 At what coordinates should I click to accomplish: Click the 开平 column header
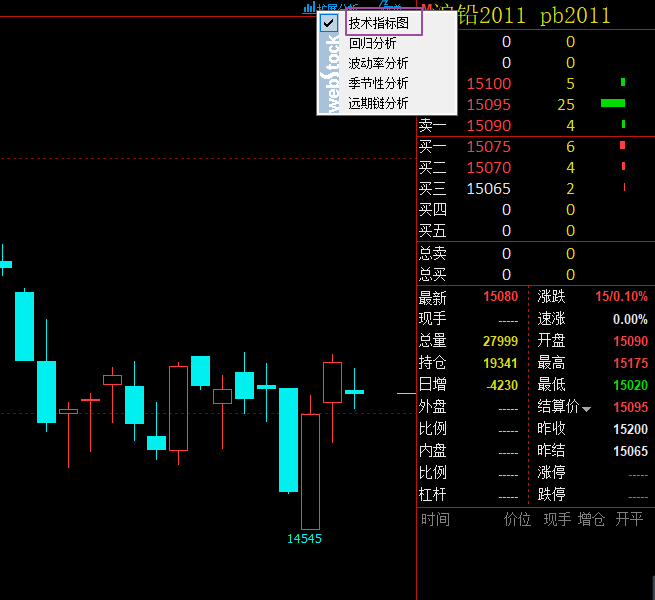pyautogui.click(x=629, y=519)
